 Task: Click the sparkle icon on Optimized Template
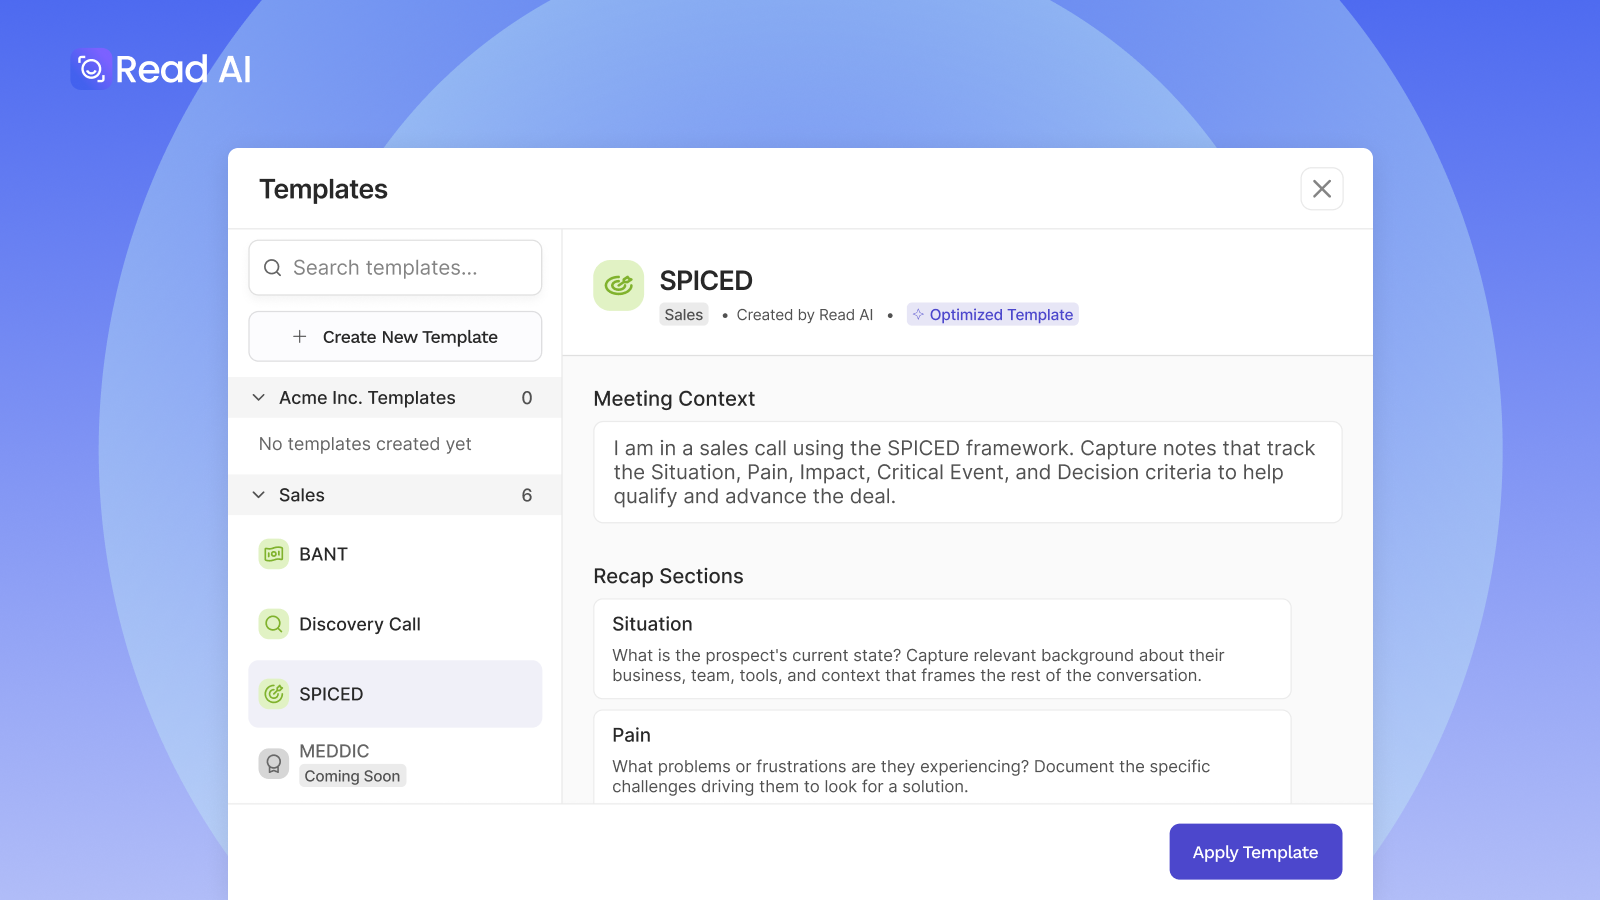coord(918,314)
